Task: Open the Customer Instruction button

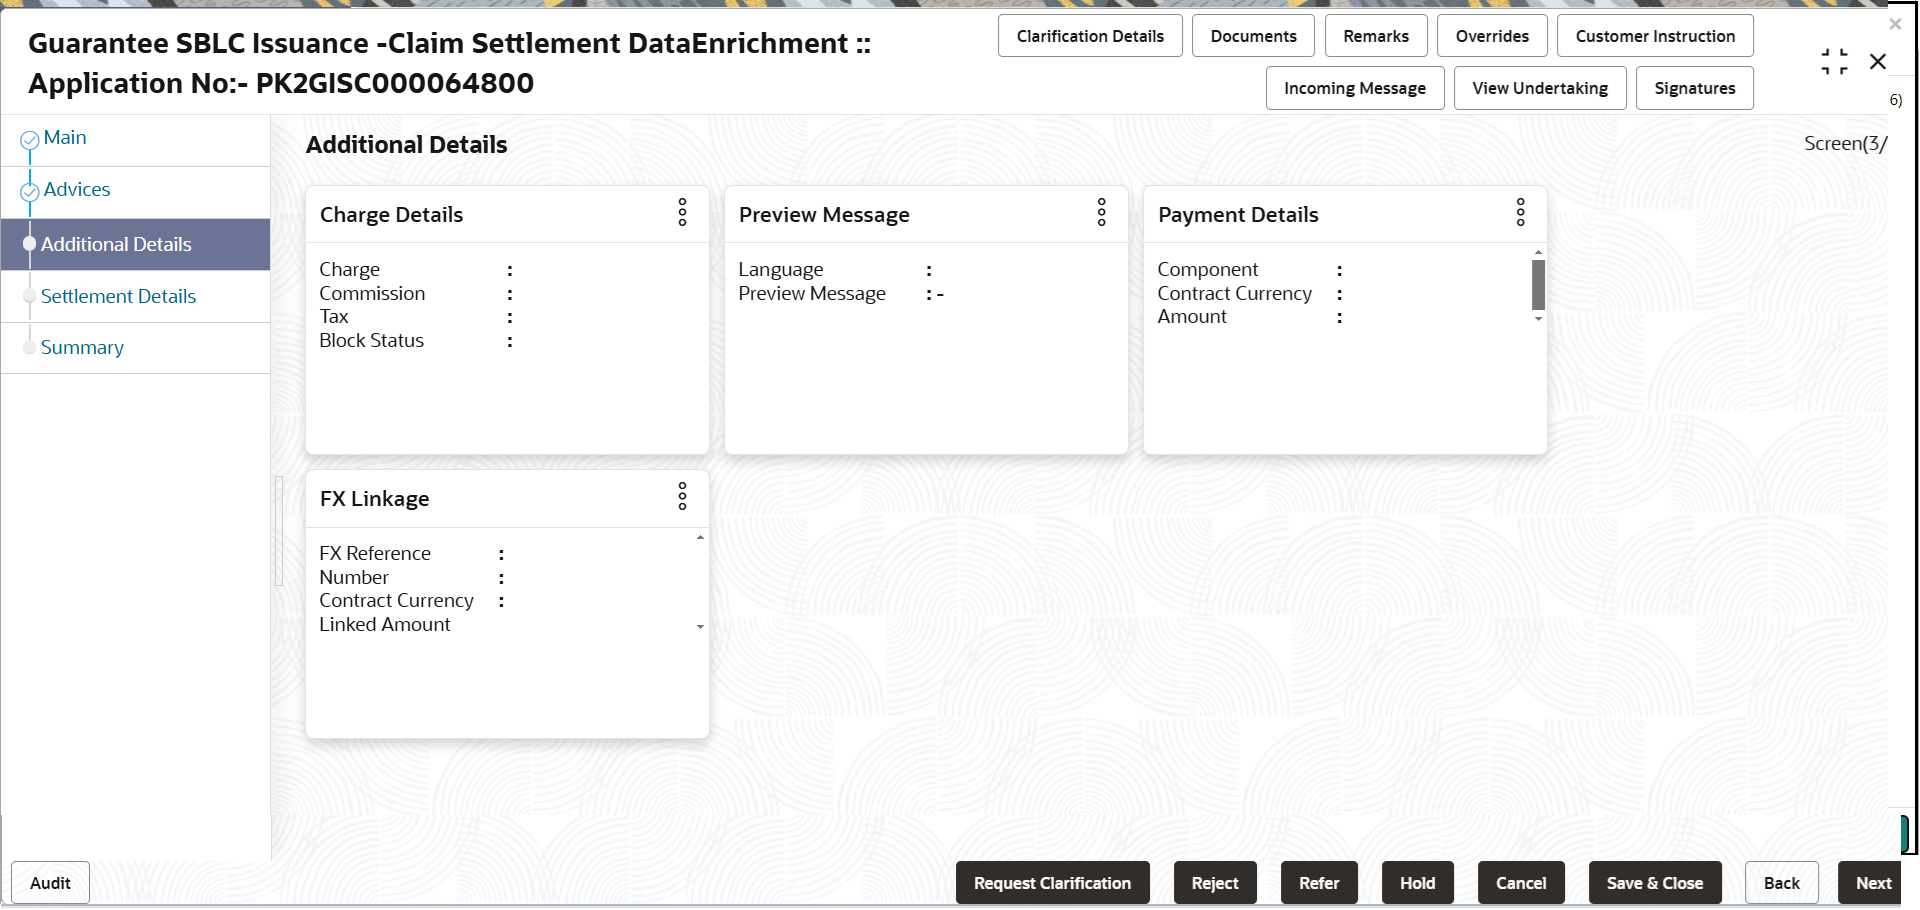Action: click(x=1655, y=36)
